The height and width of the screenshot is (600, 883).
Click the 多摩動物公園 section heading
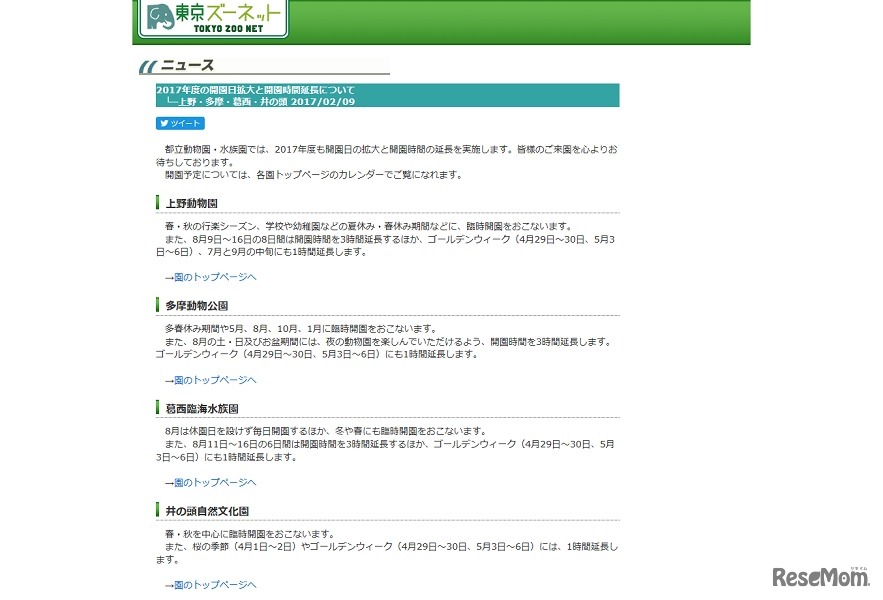[198, 305]
